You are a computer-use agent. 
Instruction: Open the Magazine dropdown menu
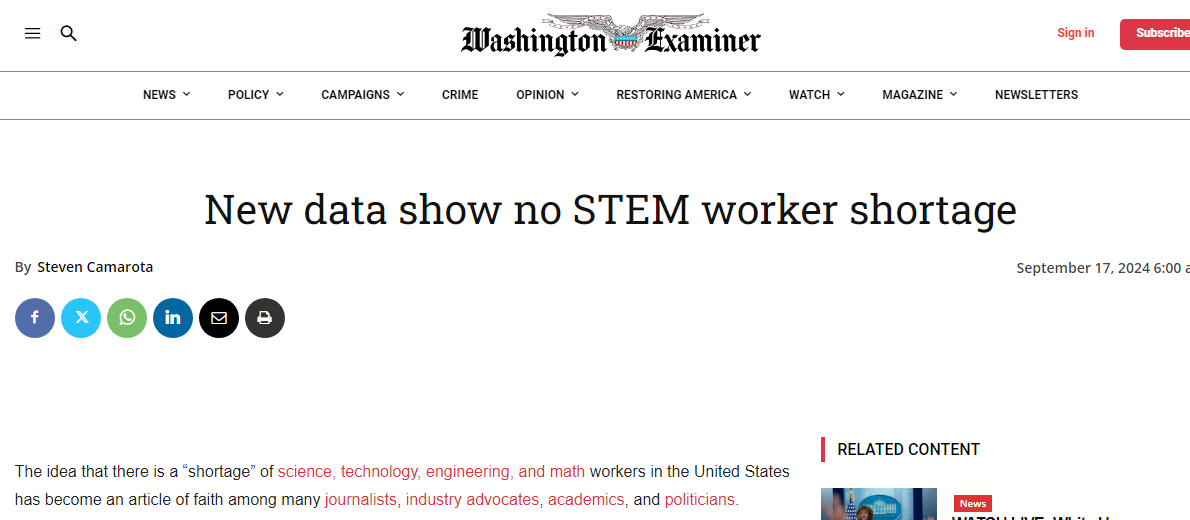(919, 95)
